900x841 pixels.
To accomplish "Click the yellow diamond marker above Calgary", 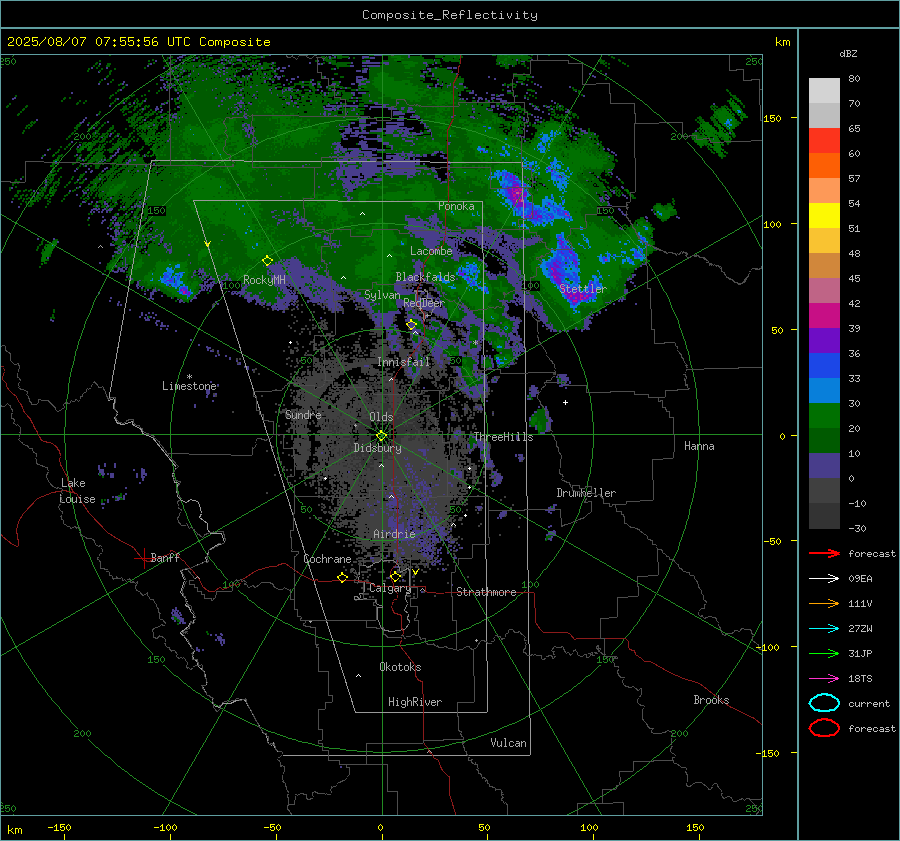I will pos(395,576).
